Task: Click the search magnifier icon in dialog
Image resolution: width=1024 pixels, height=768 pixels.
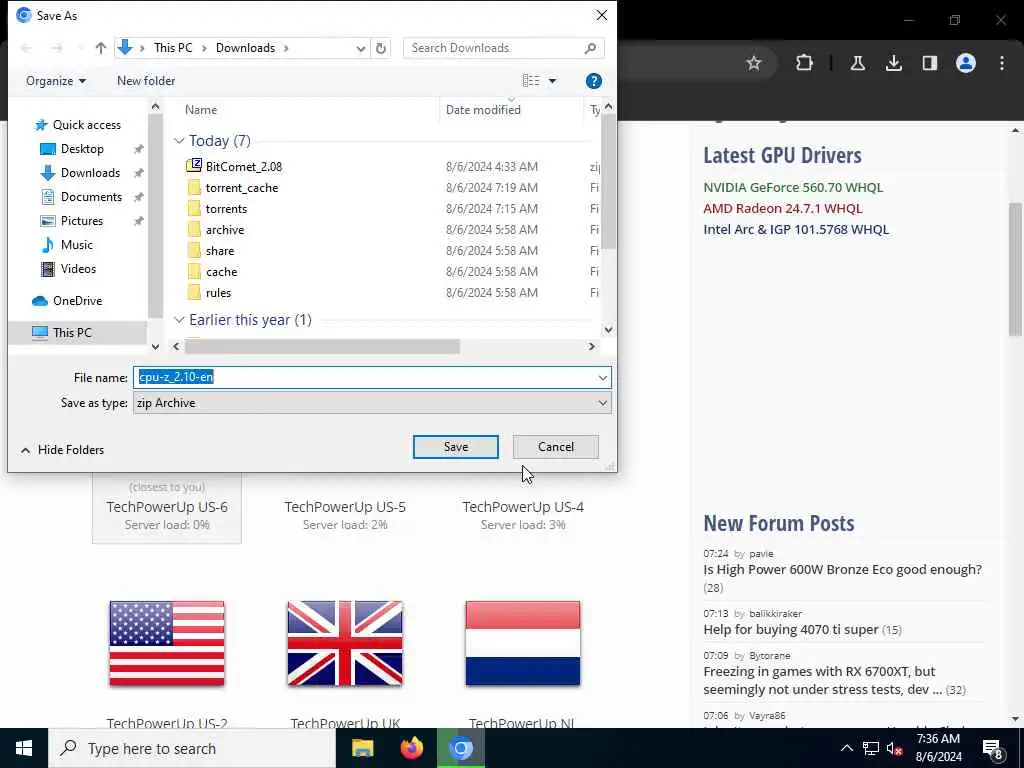Action: click(590, 48)
